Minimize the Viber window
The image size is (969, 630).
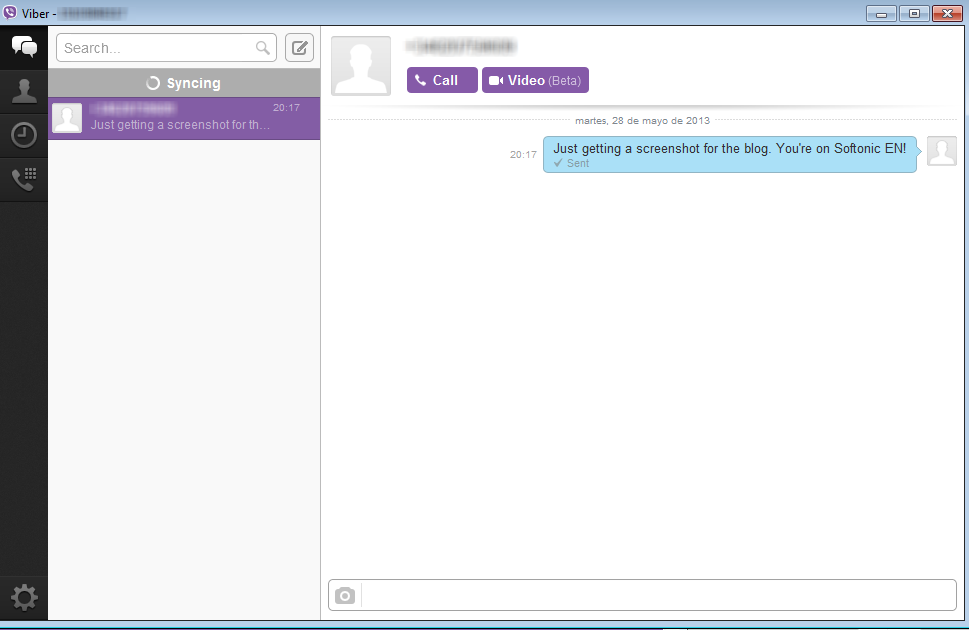(881, 13)
